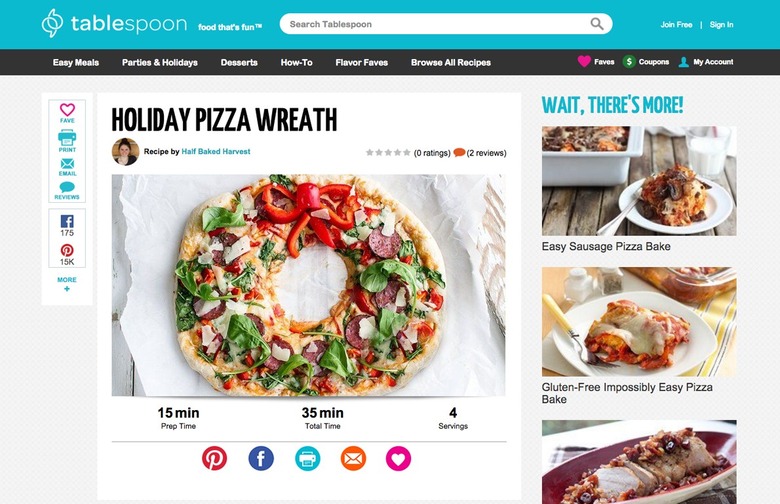Pin recipe using sidebar Pinterest icon

pyautogui.click(x=67, y=250)
